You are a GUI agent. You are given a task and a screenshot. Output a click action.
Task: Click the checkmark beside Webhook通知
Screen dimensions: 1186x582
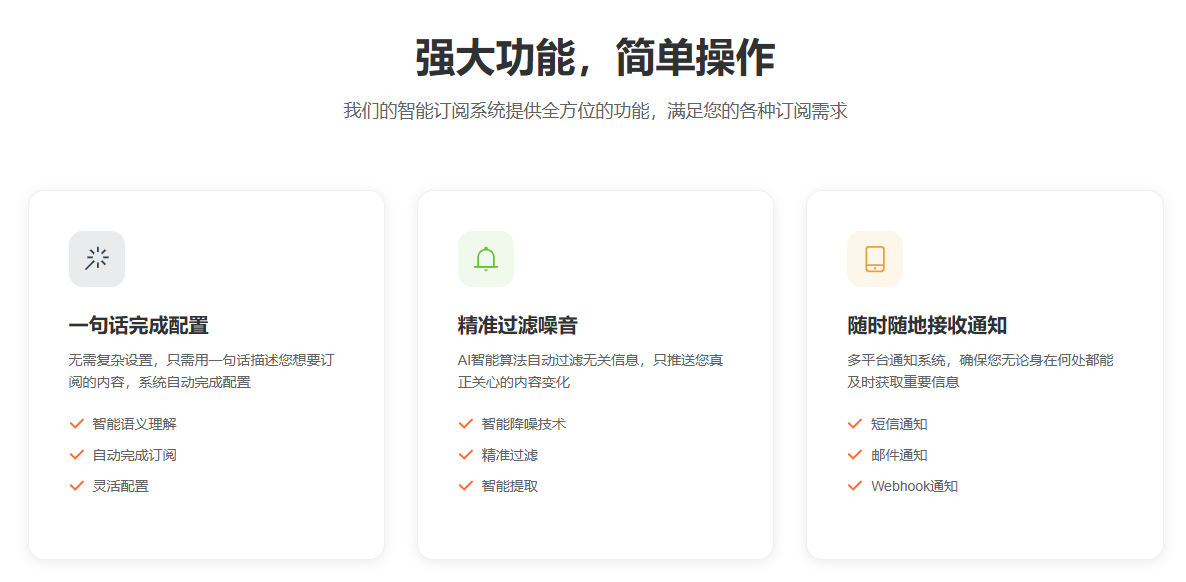click(854, 486)
